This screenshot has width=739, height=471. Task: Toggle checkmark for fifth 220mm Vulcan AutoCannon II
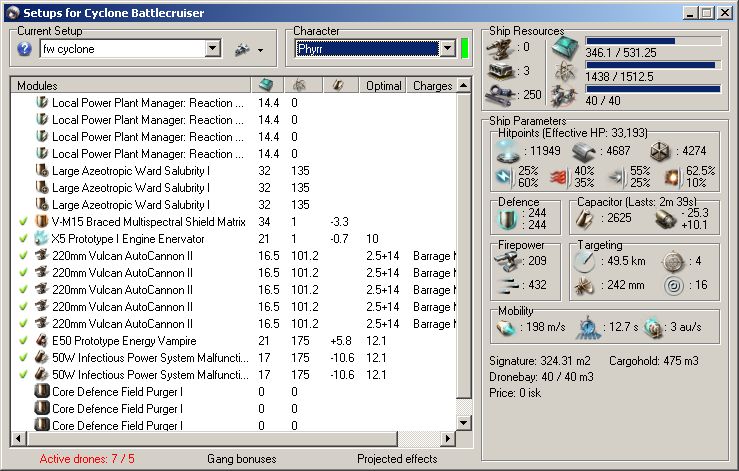pos(23,323)
